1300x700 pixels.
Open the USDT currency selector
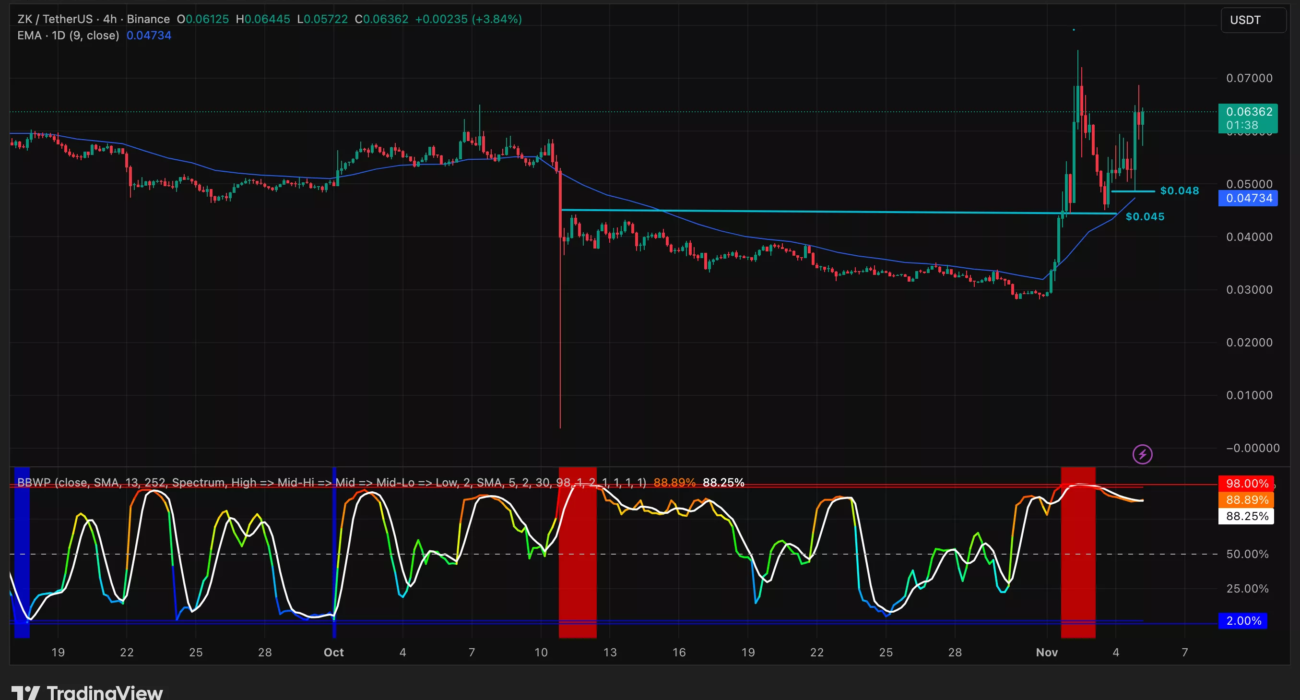1253,20
